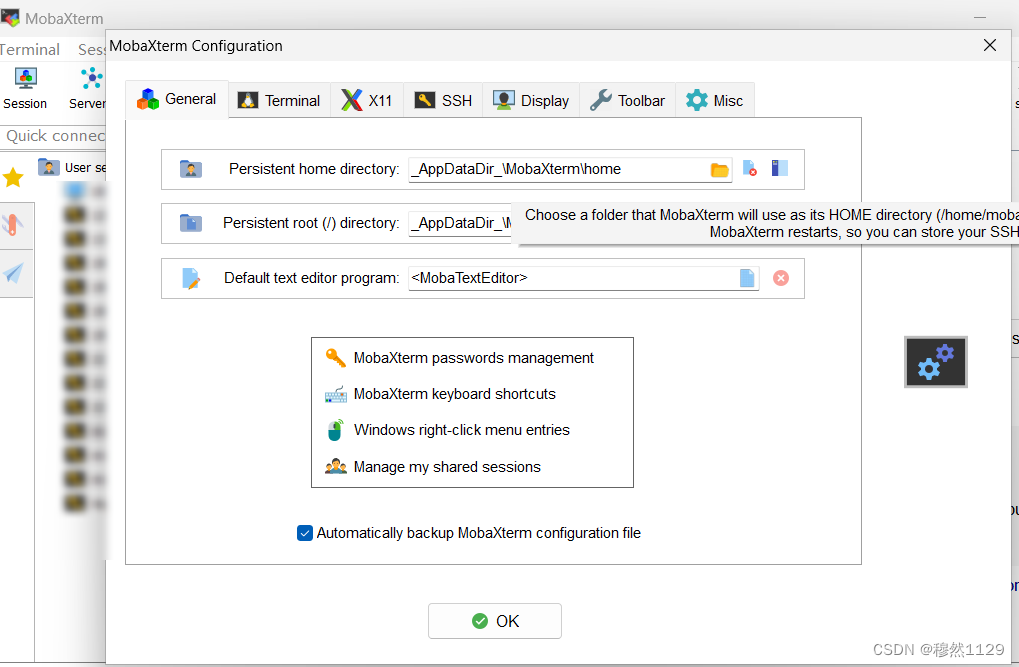Open Windows right-click menu entries
1019x667 pixels.
click(x=461, y=430)
